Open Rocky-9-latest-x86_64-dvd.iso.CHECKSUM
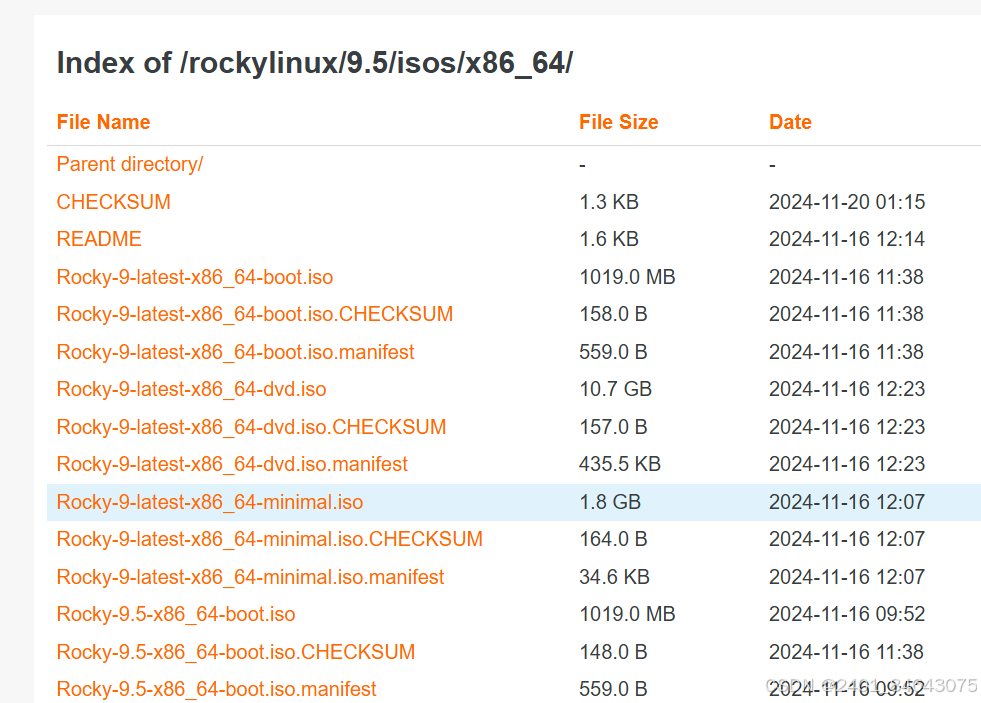 pos(251,427)
